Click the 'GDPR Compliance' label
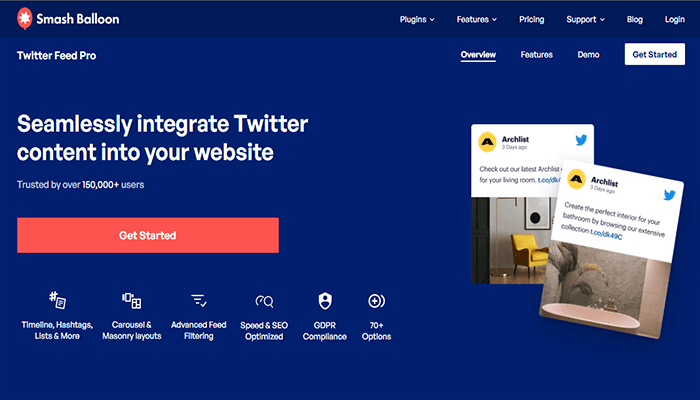The height and width of the screenshot is (400, 700). coord(325,331)
